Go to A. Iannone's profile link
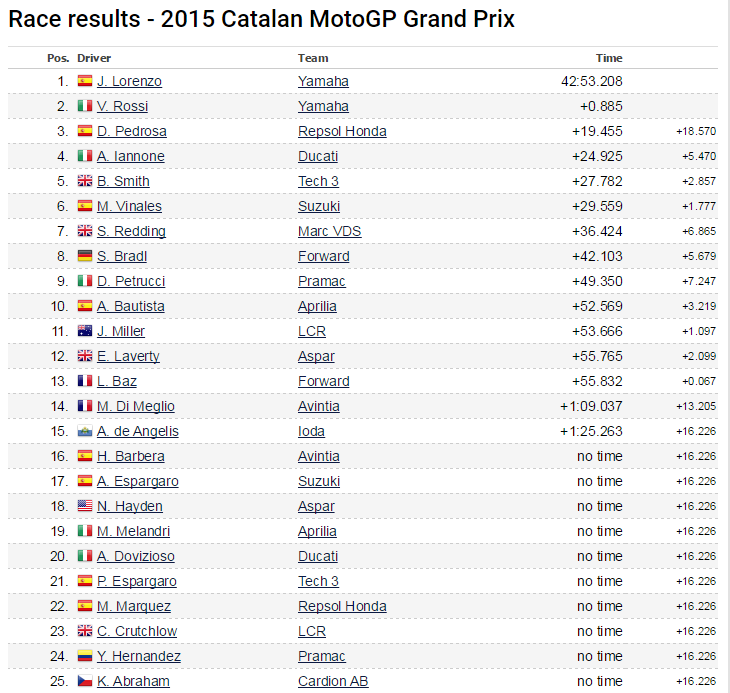This screenshot has width=730, height=693. 131,156
